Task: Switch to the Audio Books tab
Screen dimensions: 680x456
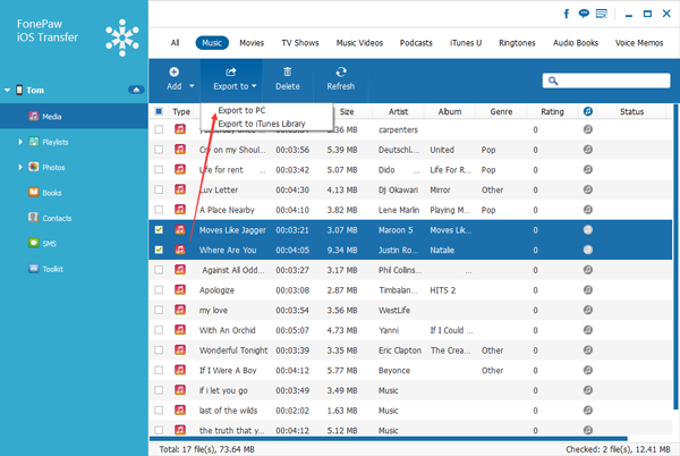Action: pos(575,43)
